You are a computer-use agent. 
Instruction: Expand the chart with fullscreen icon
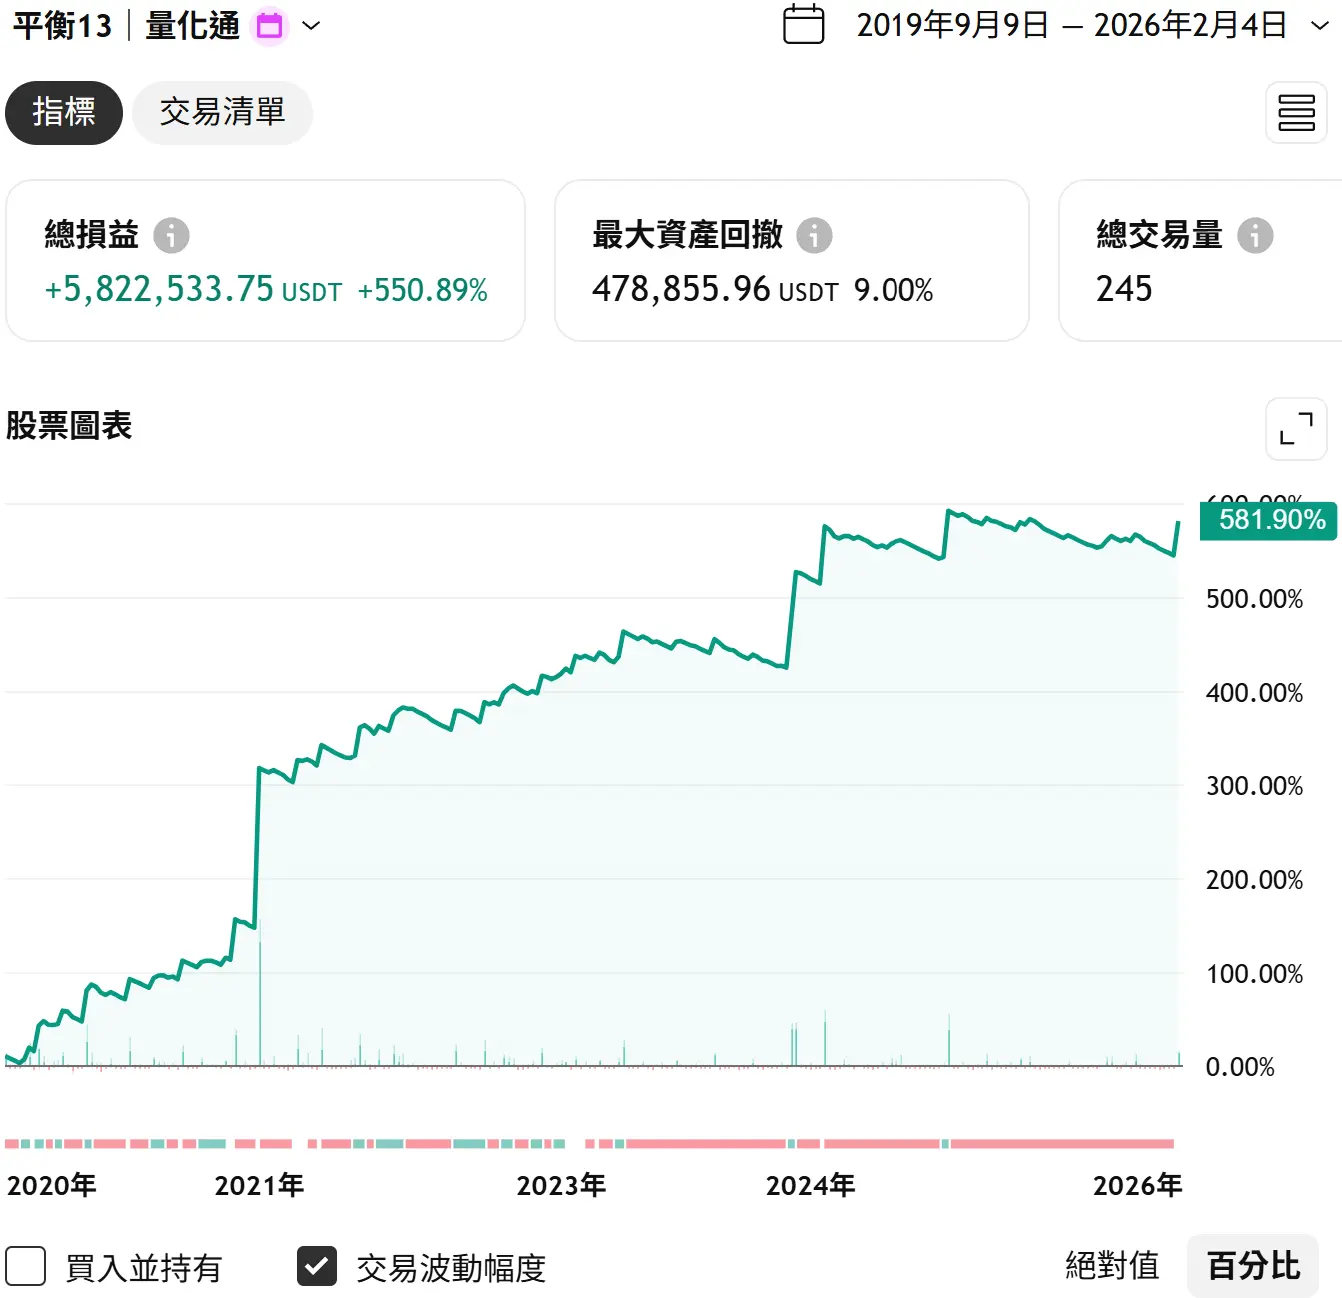click(1296, 429)
